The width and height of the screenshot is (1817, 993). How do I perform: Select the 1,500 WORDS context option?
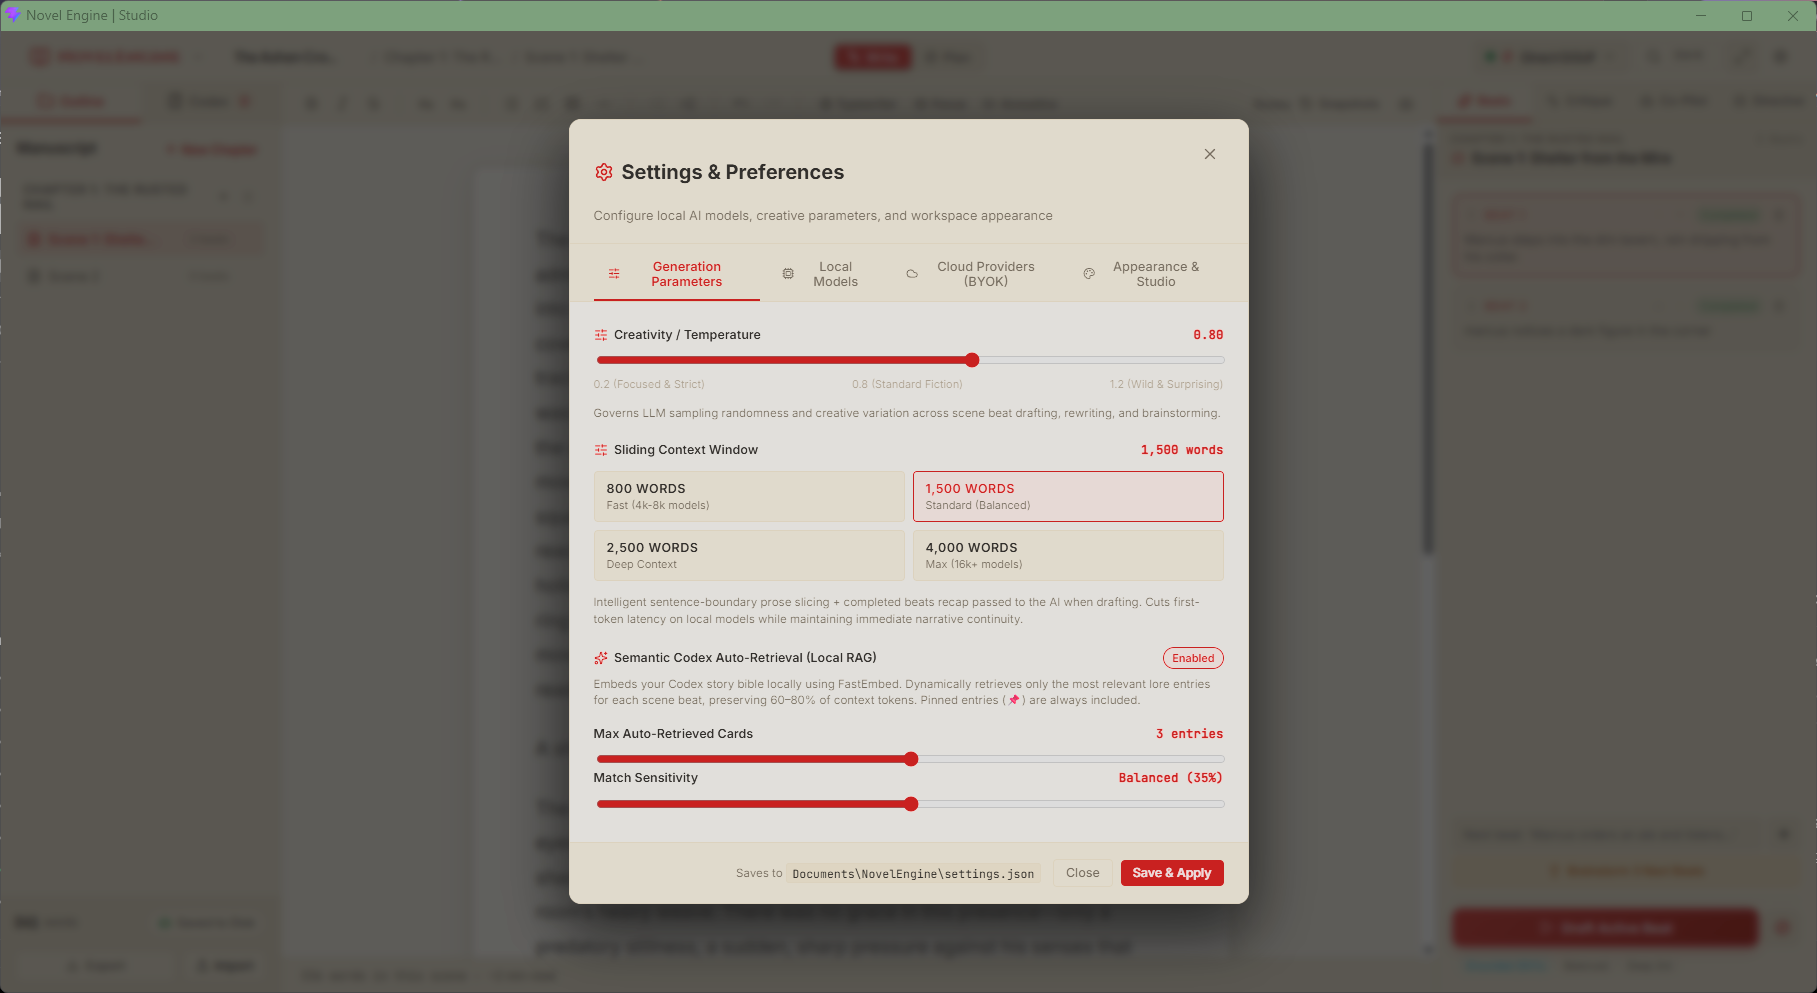coord(1068,497)
